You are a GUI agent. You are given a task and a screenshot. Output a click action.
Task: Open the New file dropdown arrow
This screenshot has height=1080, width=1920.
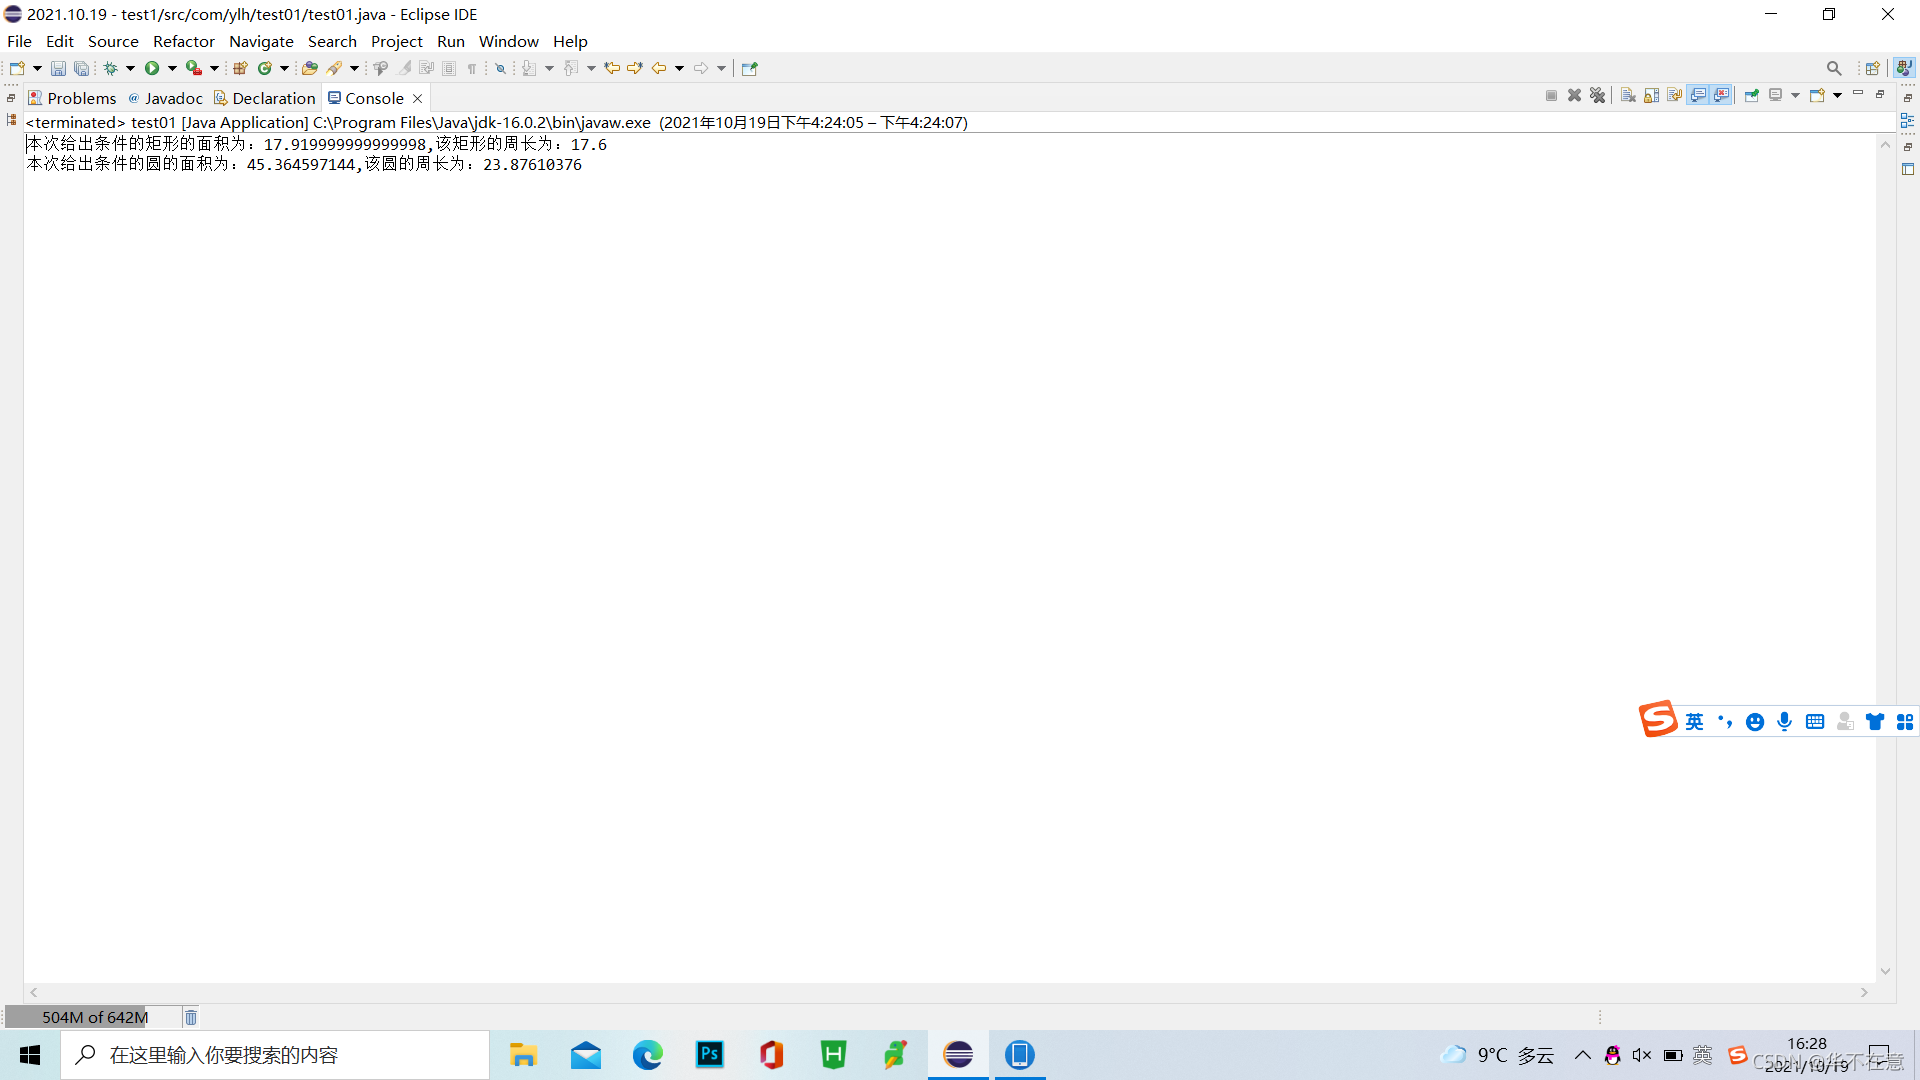[37, 69]
